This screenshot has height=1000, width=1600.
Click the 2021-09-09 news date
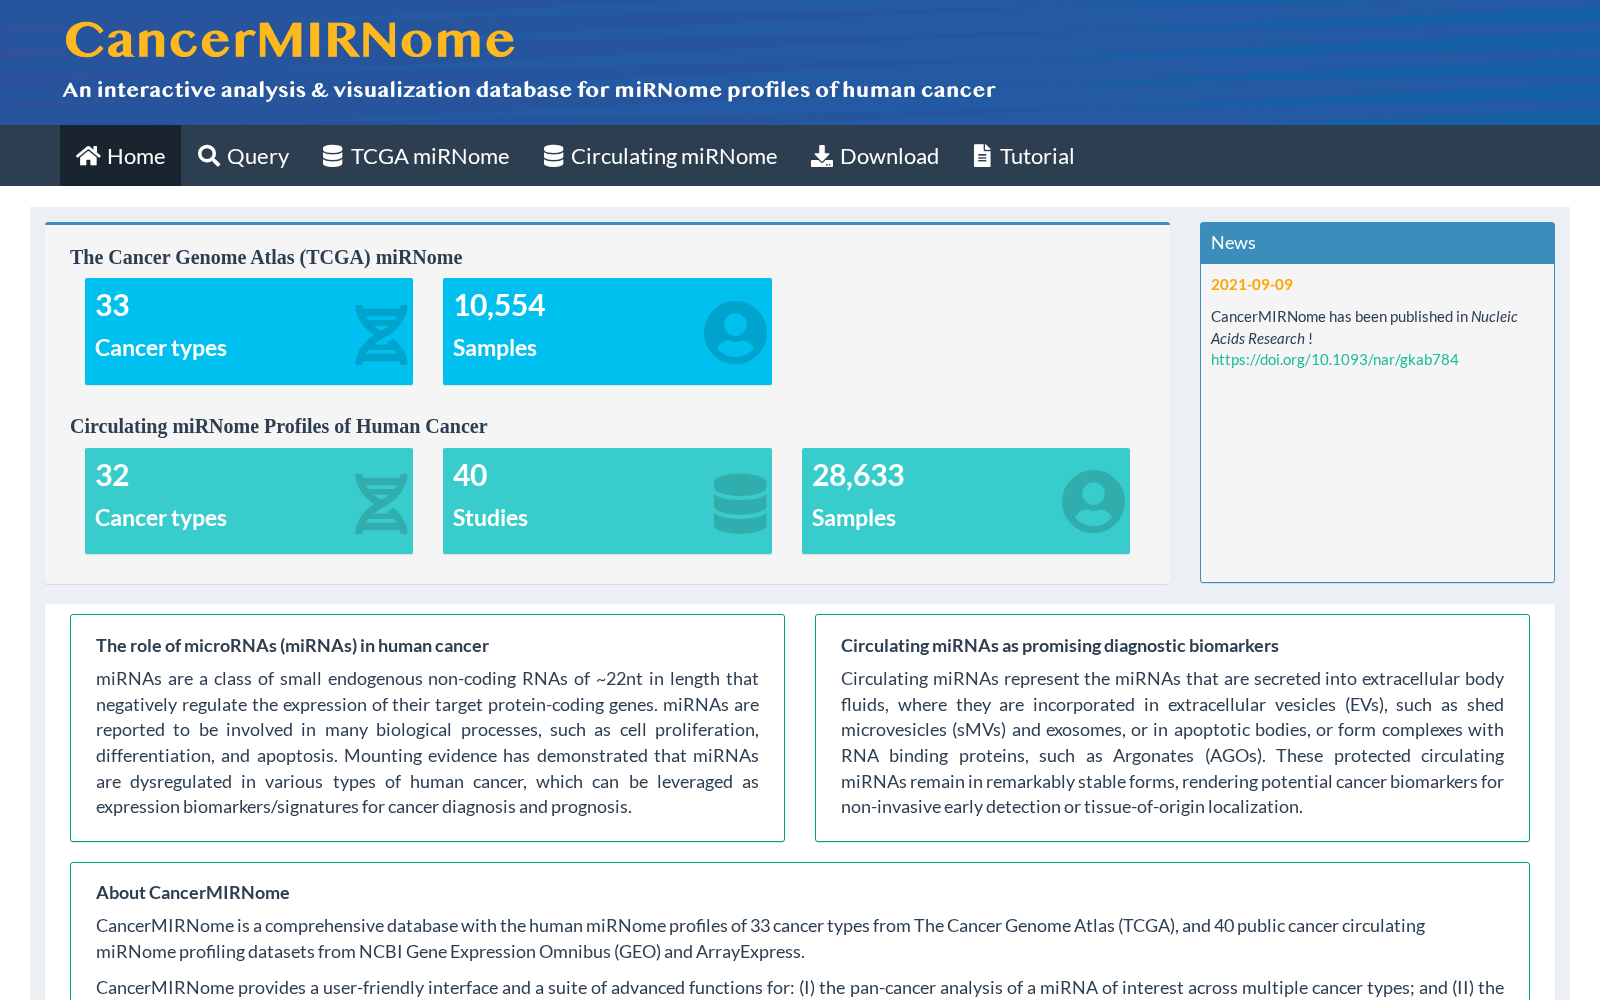(1252, 285)
